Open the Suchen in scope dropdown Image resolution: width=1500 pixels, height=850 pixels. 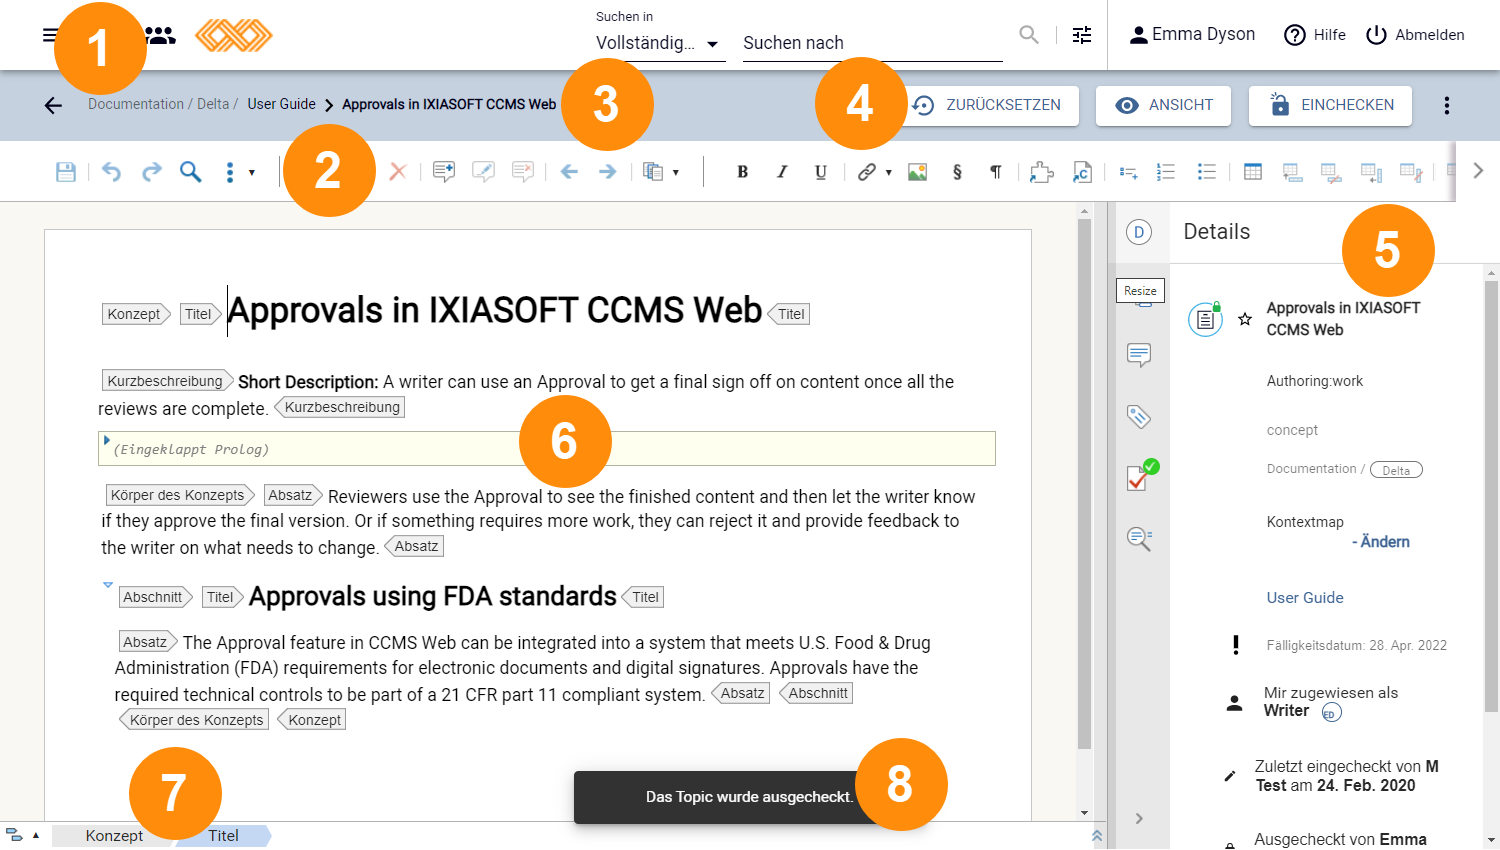660,43
